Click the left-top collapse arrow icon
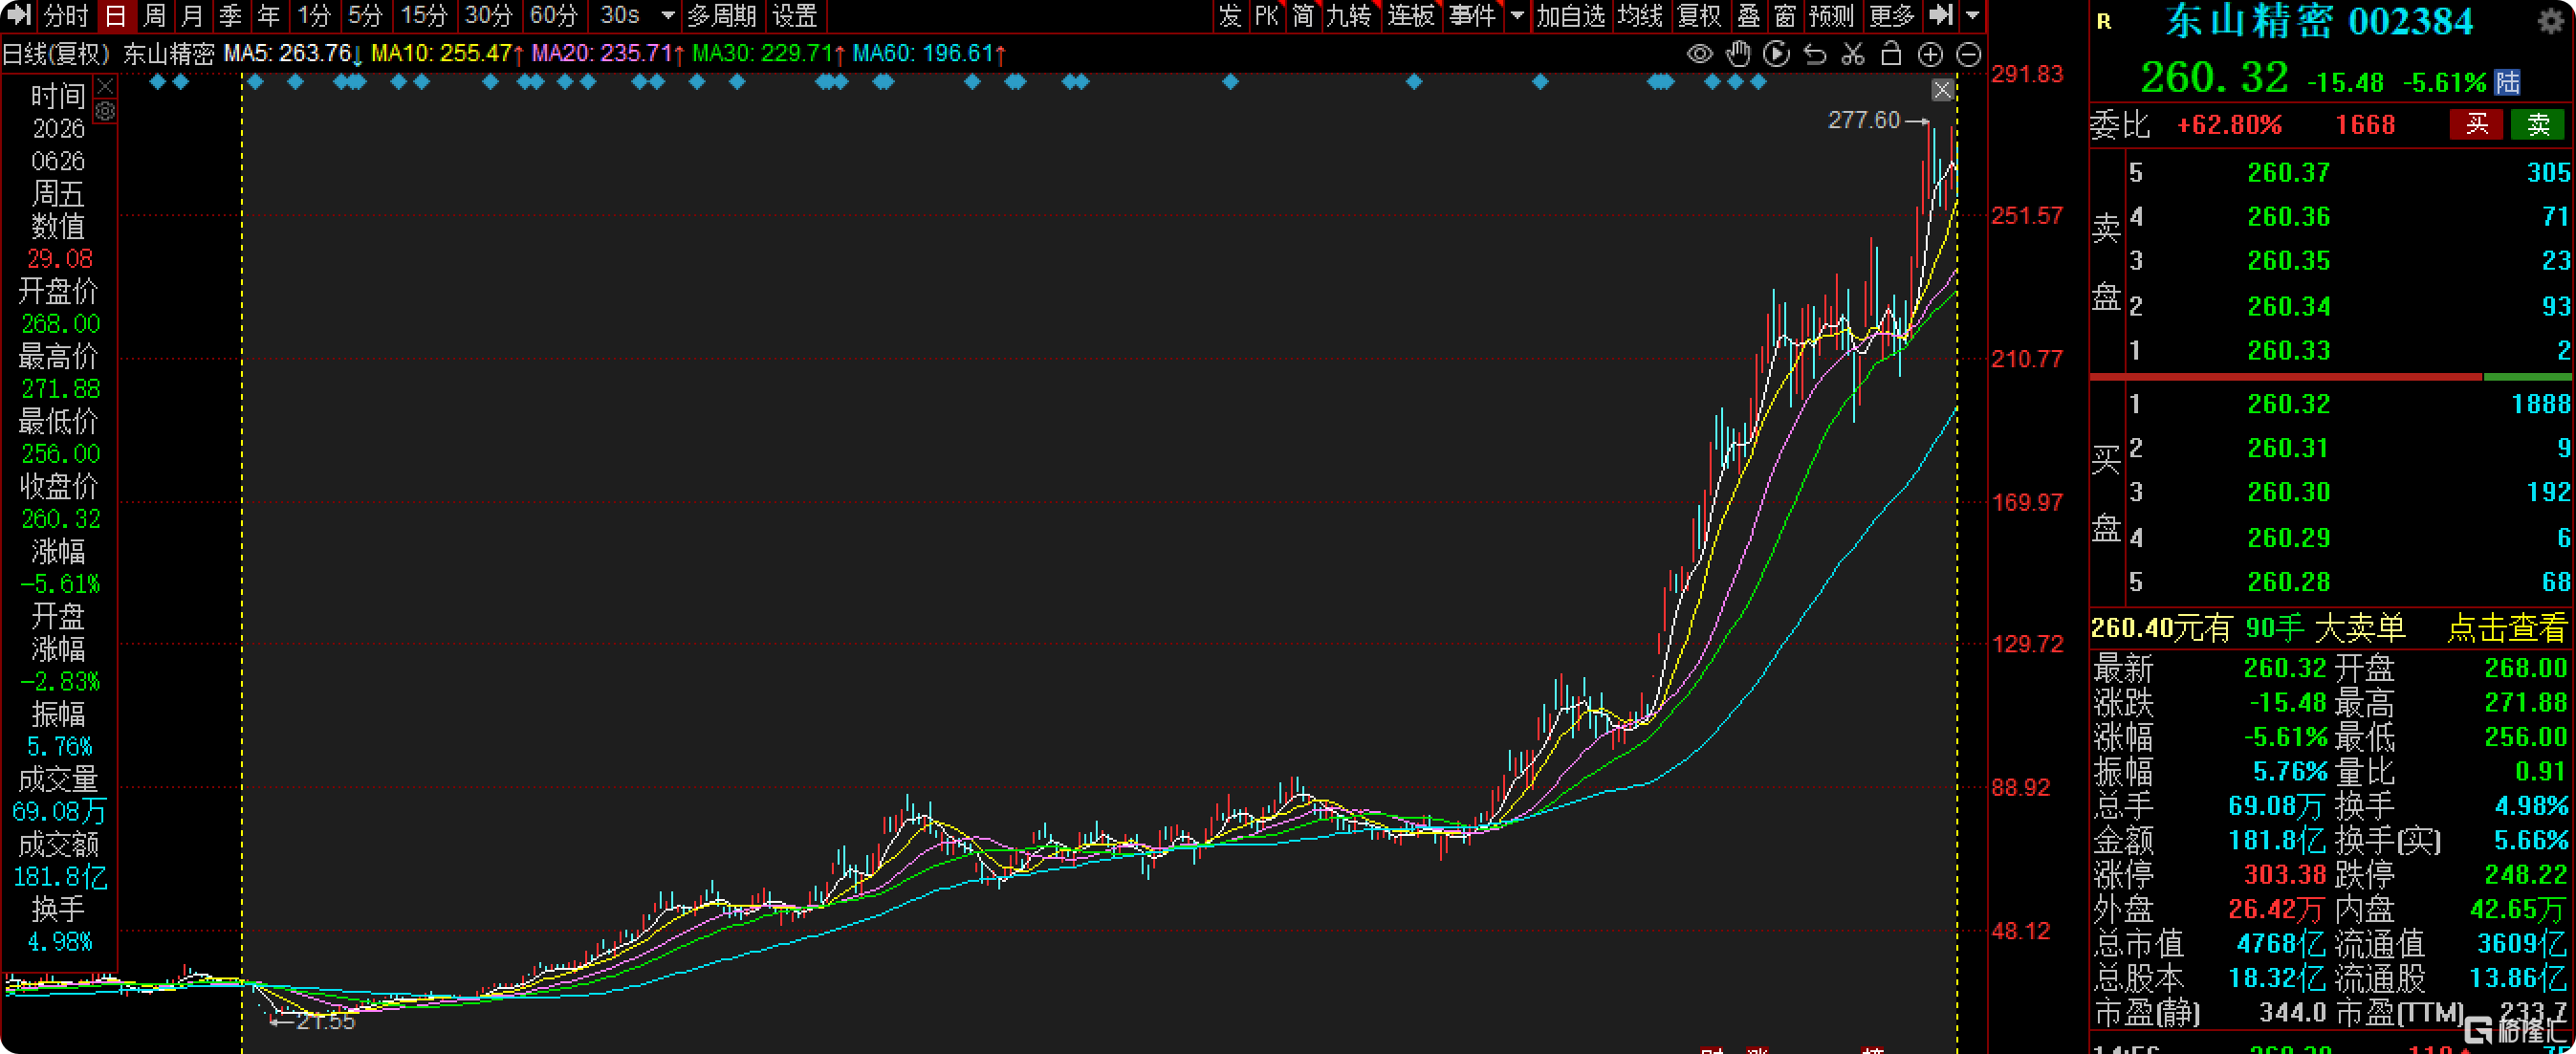 (x=19, y=15)
